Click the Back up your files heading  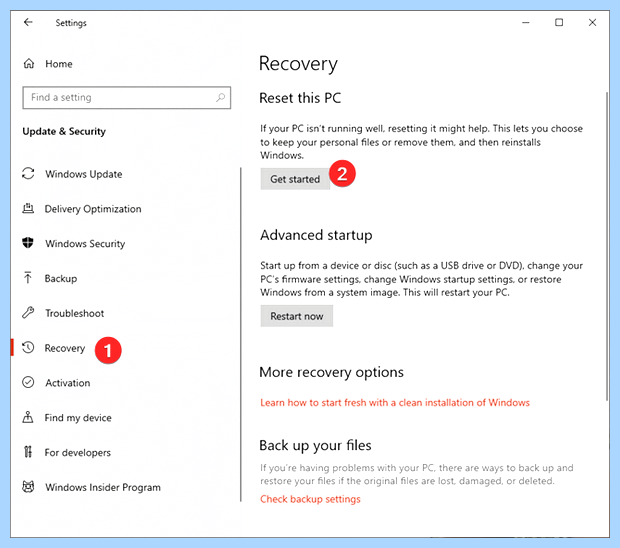point(315,445)
